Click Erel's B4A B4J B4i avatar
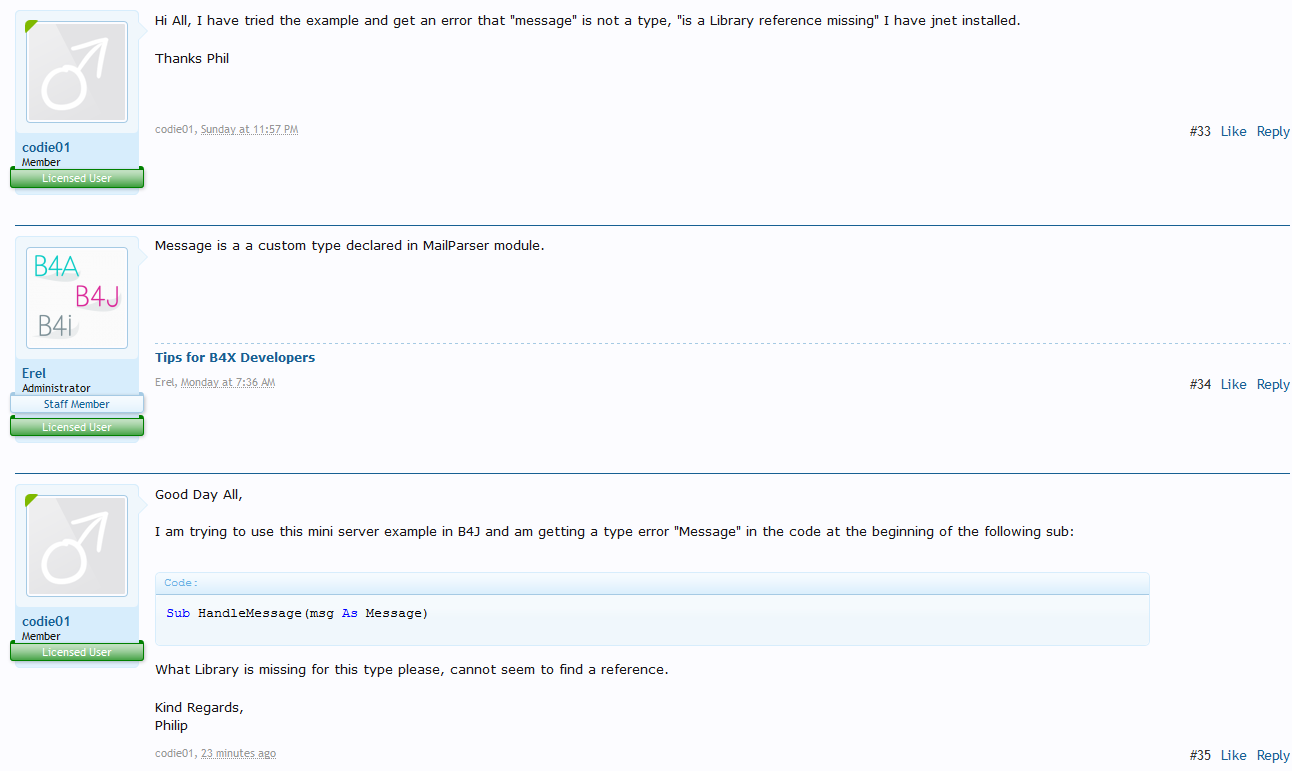 coord(77,298)
